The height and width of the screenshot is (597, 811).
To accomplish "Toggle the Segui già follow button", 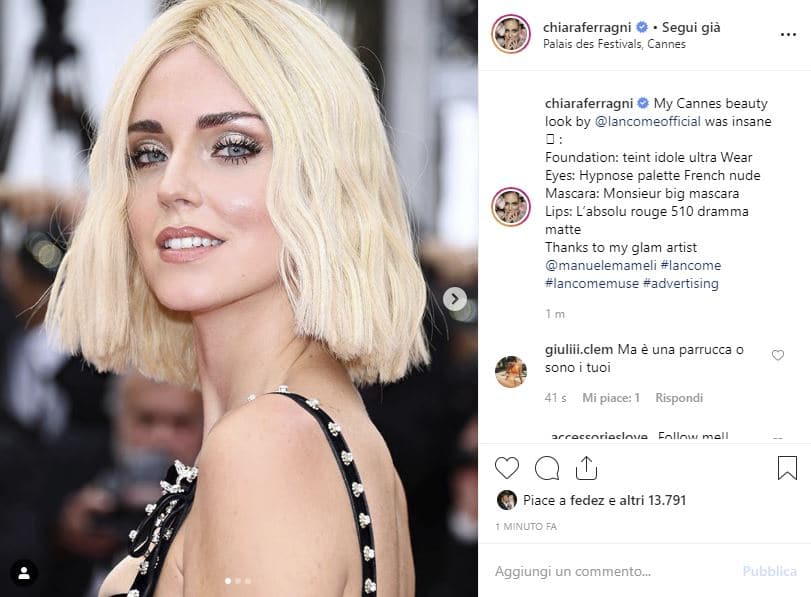I will [691, 27].
